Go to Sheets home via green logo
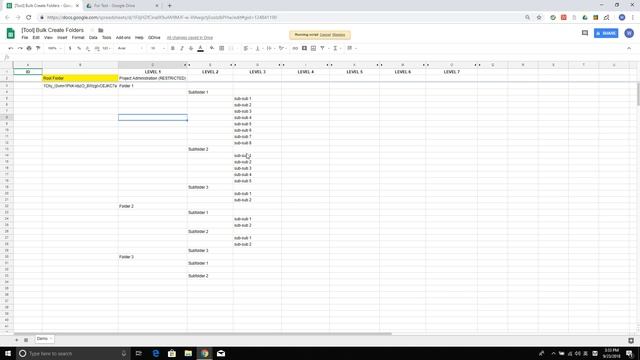This screenshot has width=640, height=360. (11, 33)
